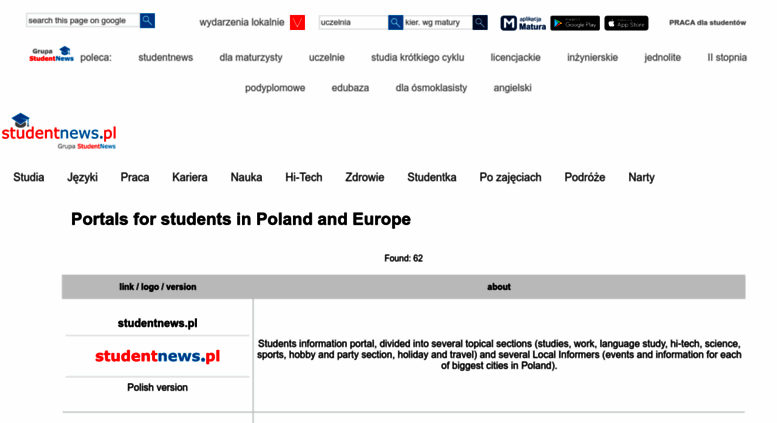Open the App Store badge
Image resolution: width=777 pixels, height=423 pixels.
pos(626,23)
